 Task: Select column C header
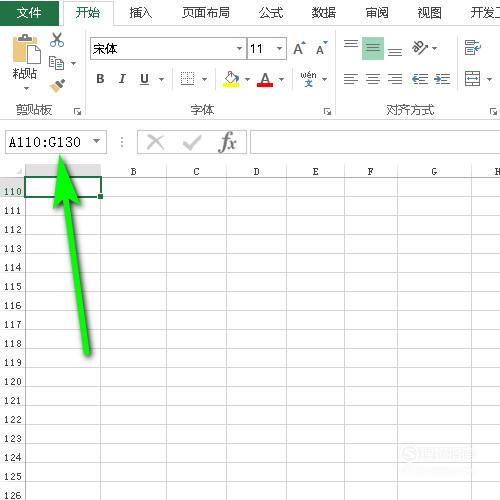pos(196,171)
